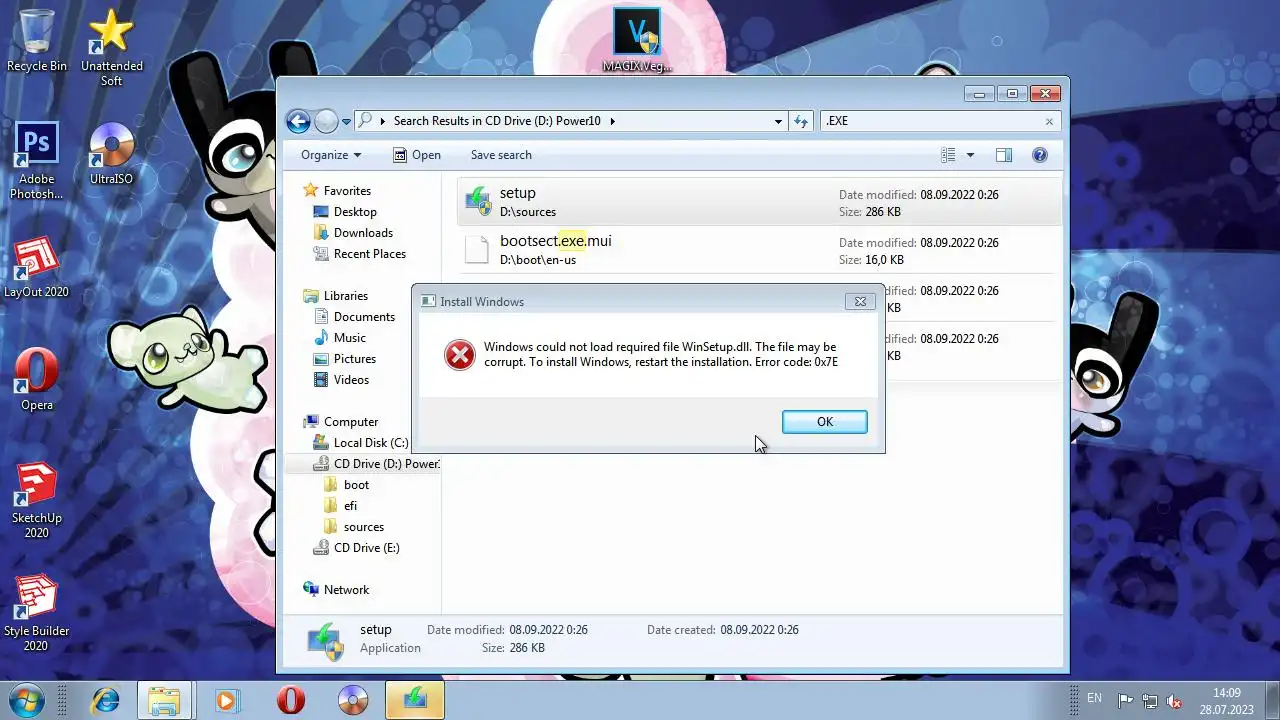Select Windows setup taskbar button
Image resolution: width=1280 pixels, height=720 pixels.
pos(415,699)
